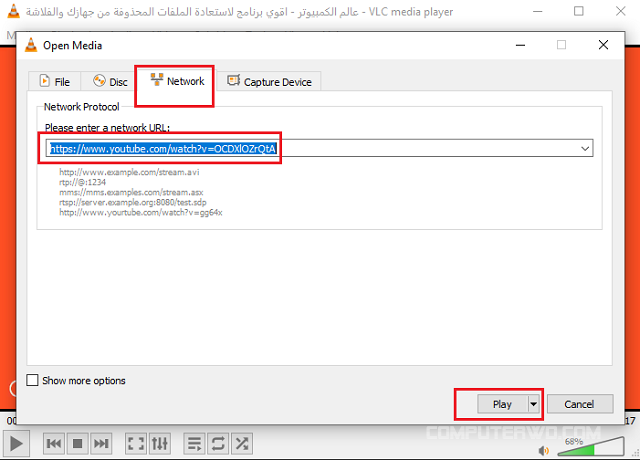Toggle the playlist view in VLC
640x460 pixels.
(194, 443)
